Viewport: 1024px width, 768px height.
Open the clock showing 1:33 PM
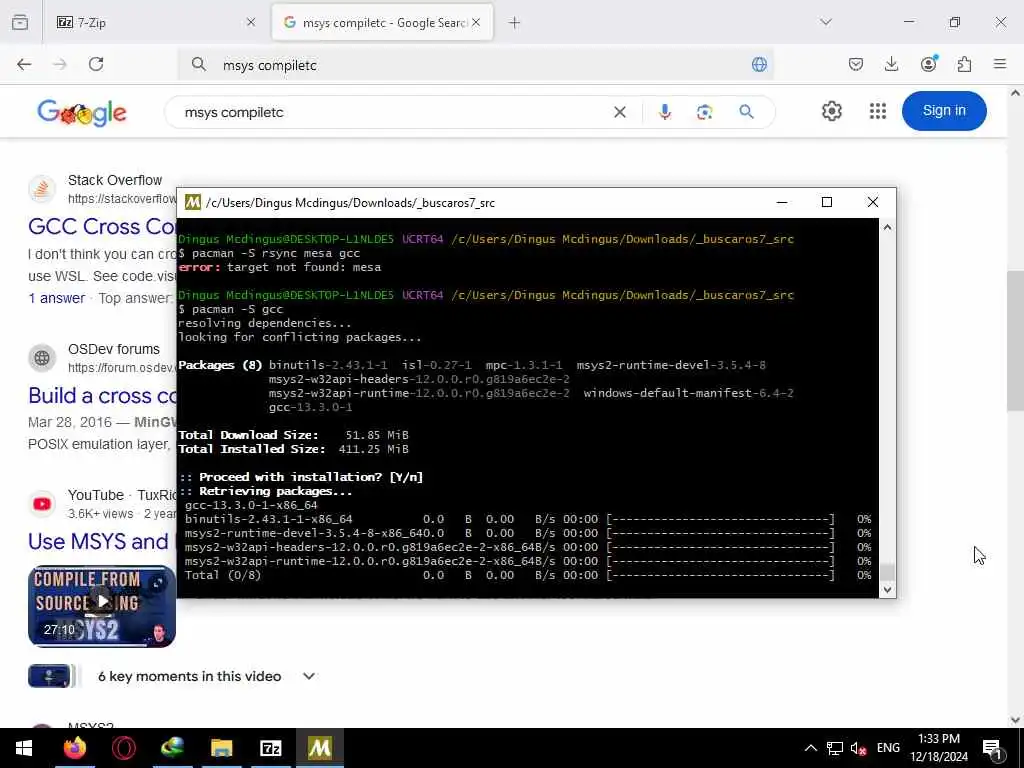click(938, 748)
